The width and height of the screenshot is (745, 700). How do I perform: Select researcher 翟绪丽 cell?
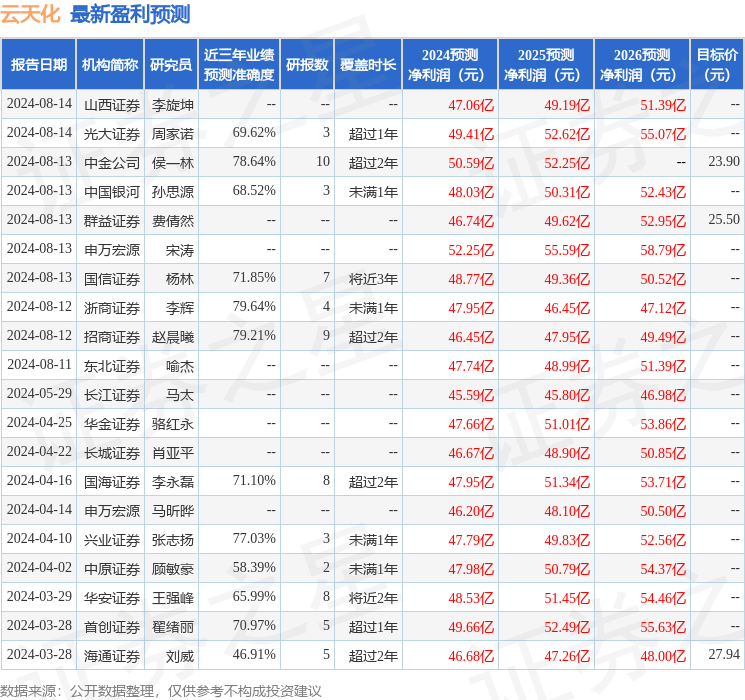coord(173,627)
